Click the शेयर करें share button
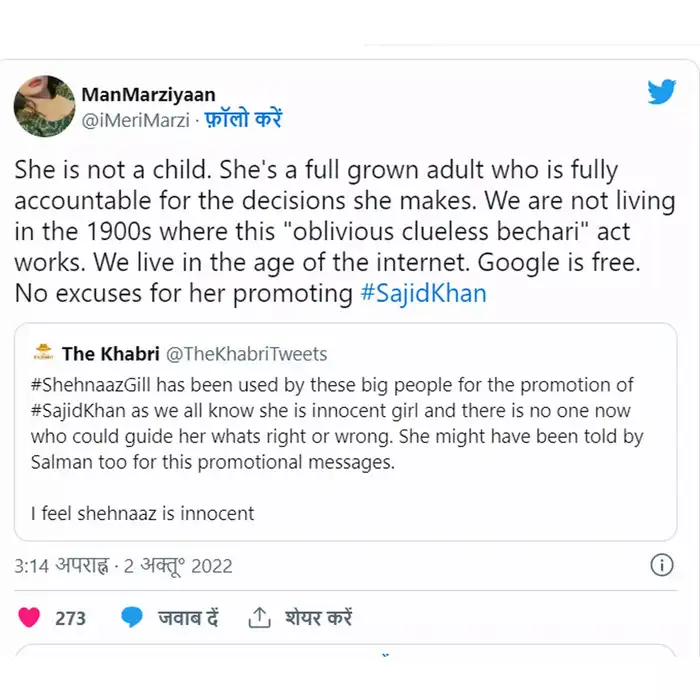This screenshot has height=700, width=700. click(x=318, y=618)
